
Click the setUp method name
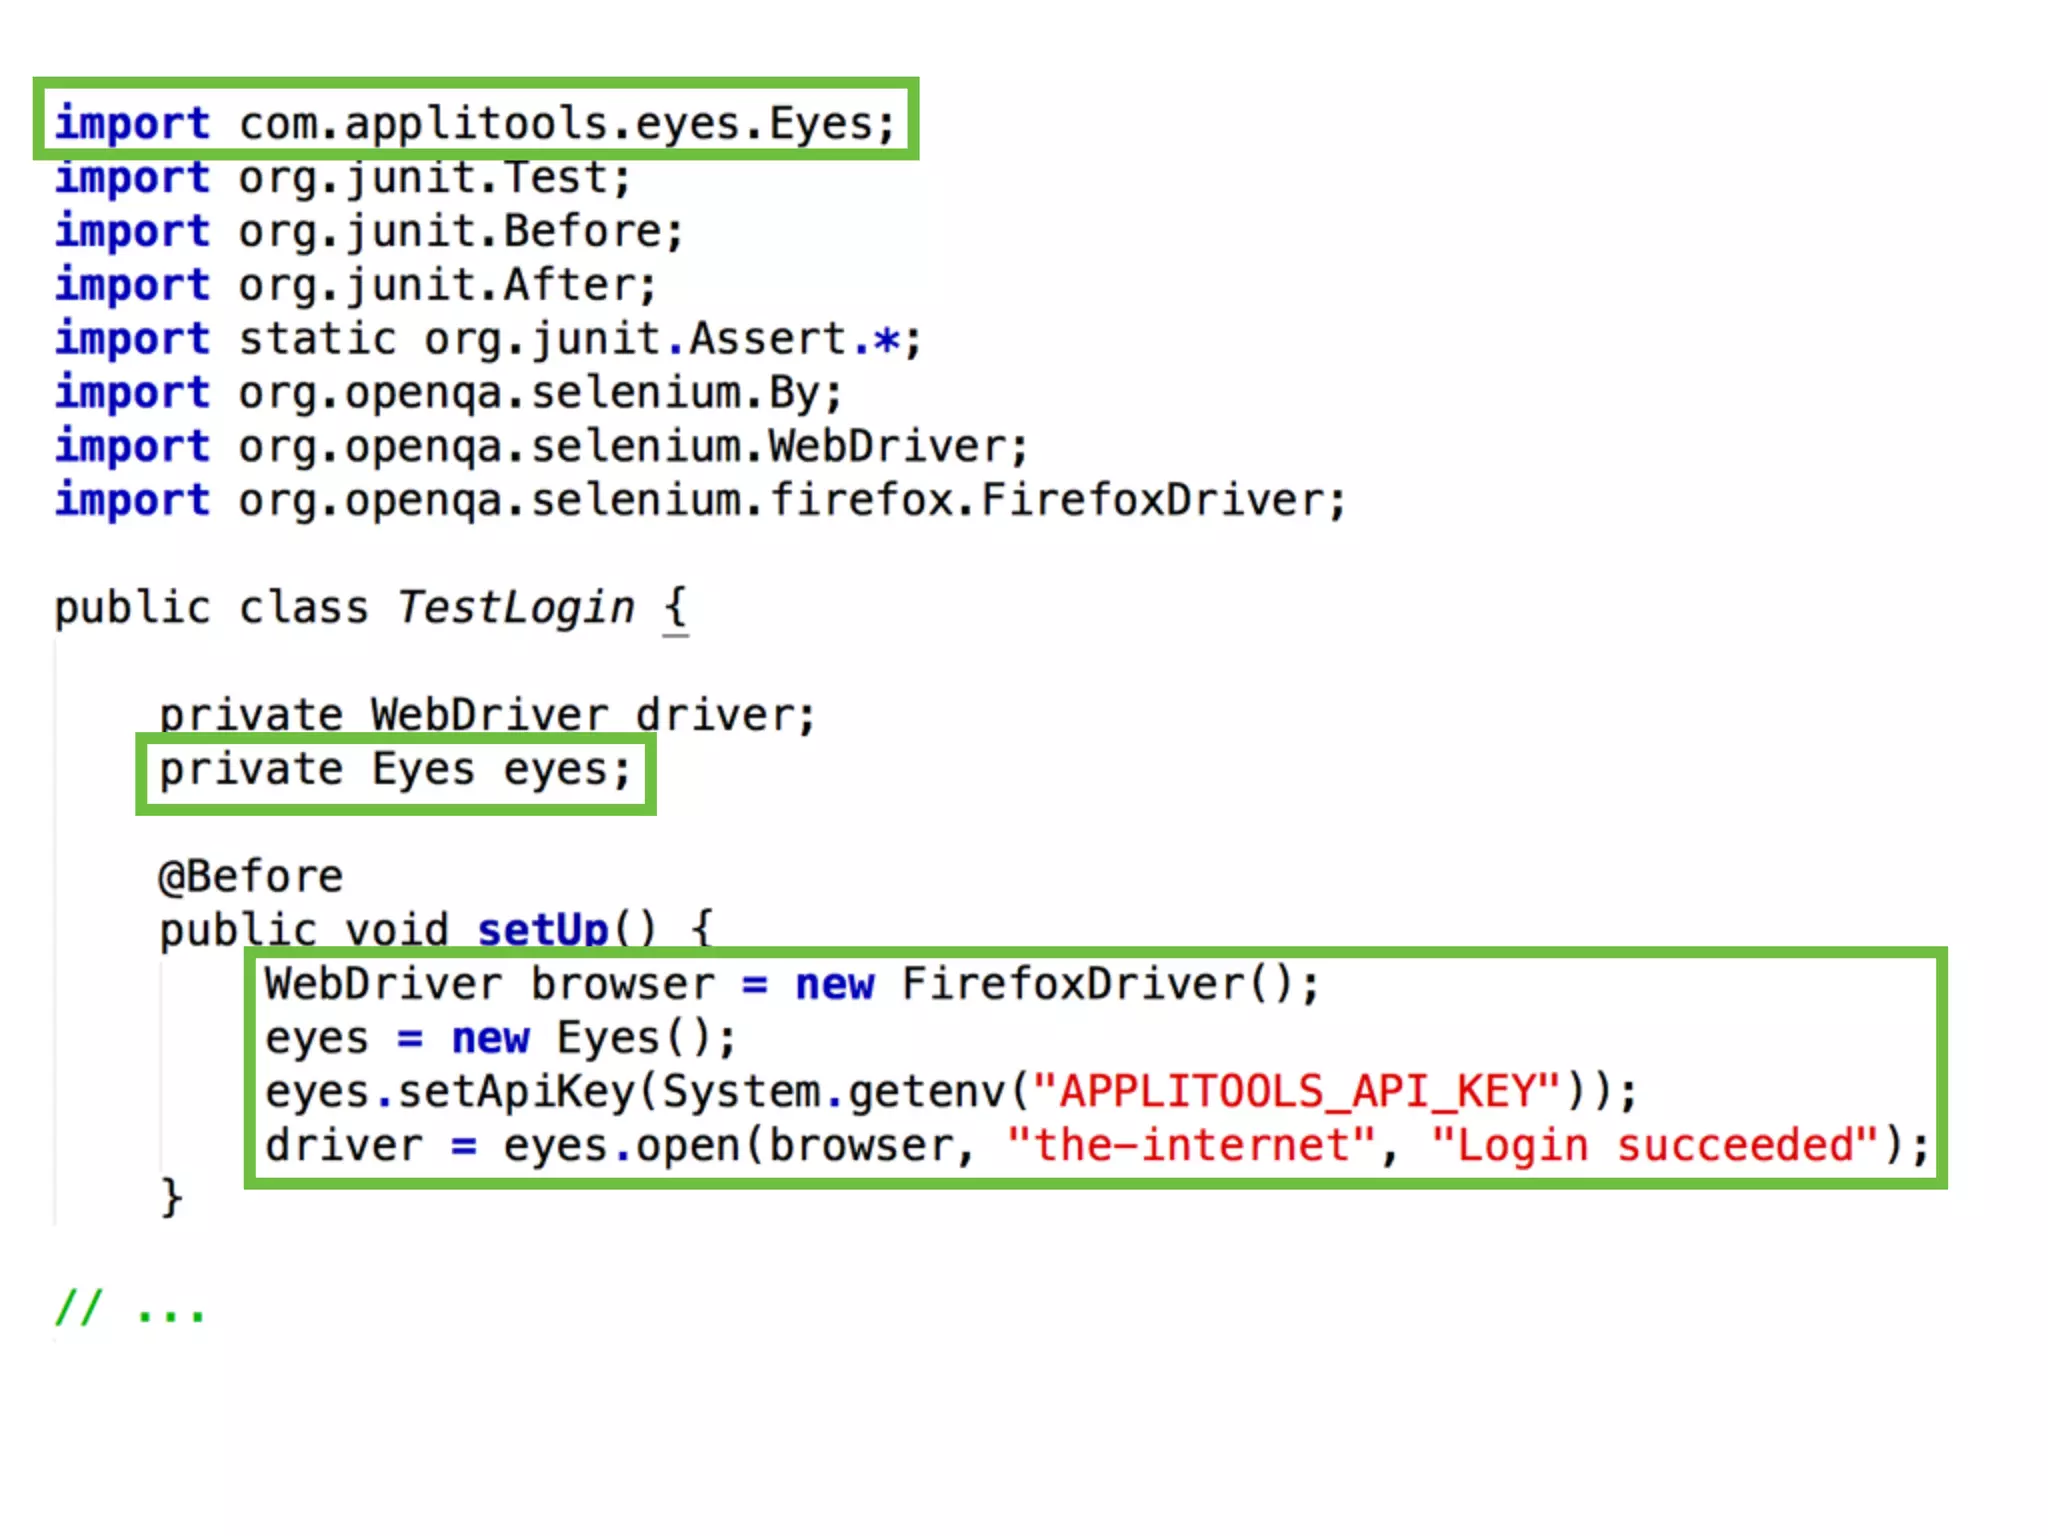(x=542, y=929)
